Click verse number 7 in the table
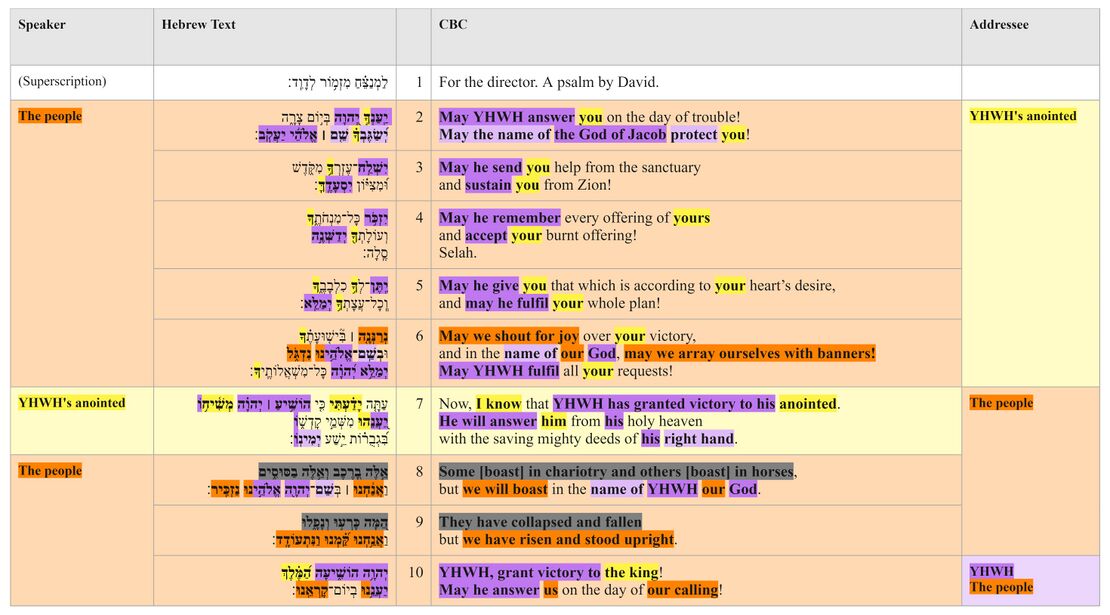Screen dimensions: 1110x615 pos(419,404)
